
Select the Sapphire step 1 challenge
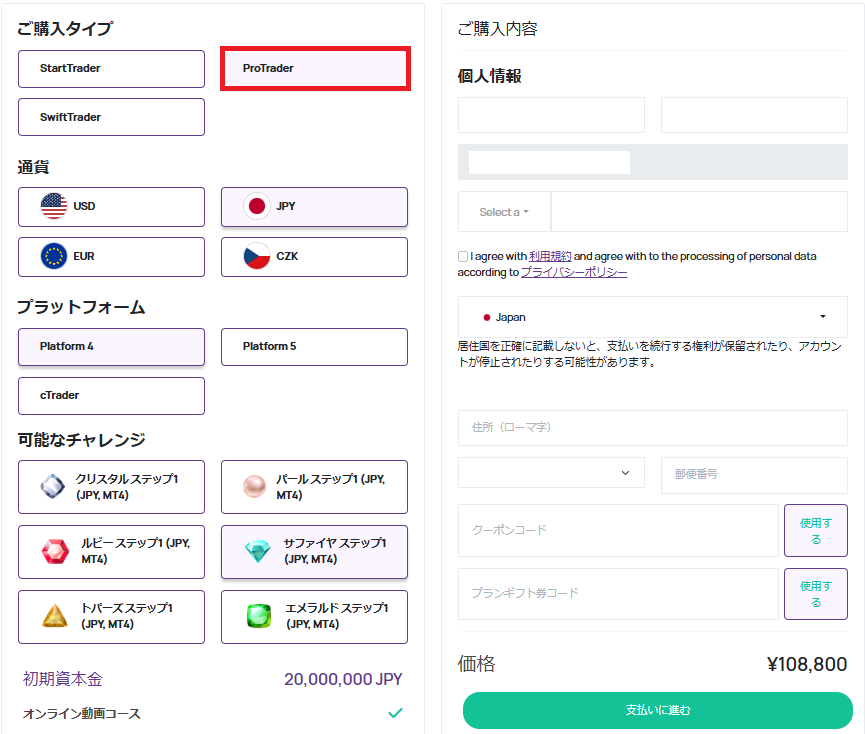(x=314, y=552)
